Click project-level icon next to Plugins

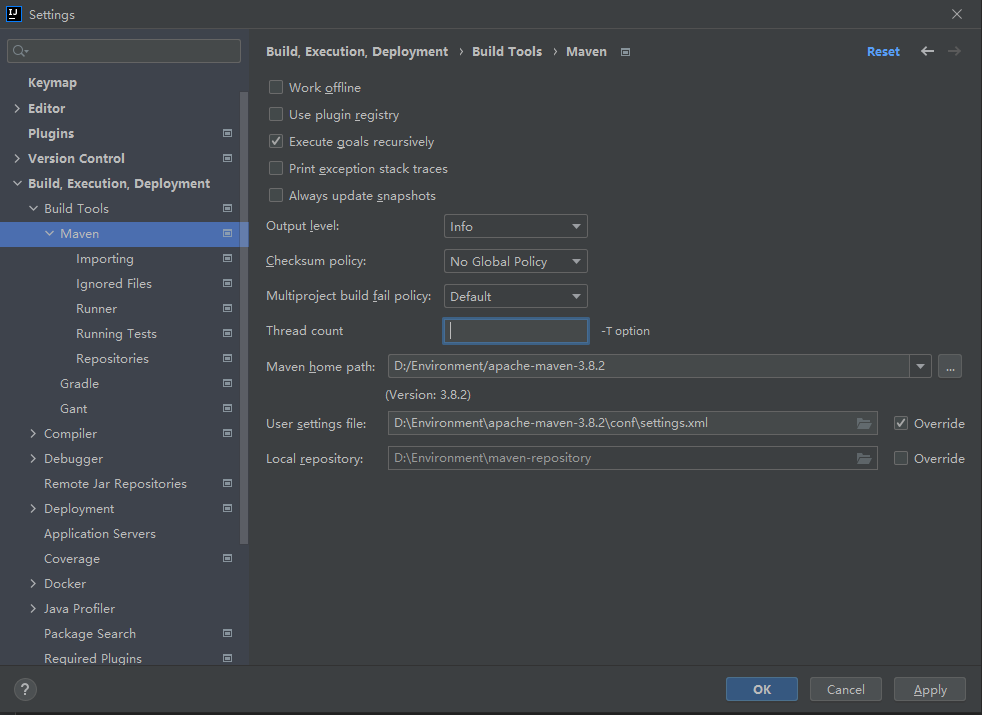[227, 133]
